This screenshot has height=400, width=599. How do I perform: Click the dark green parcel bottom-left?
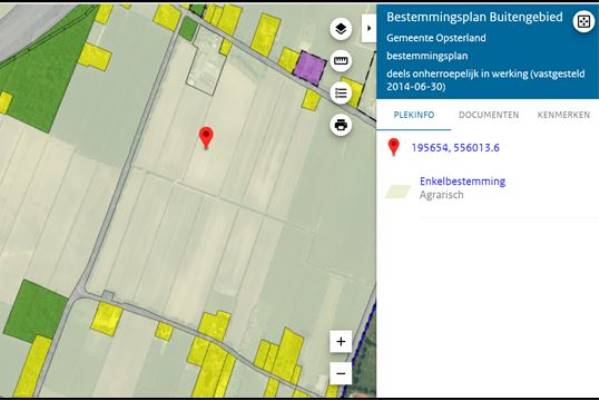[x=35, y=310]
